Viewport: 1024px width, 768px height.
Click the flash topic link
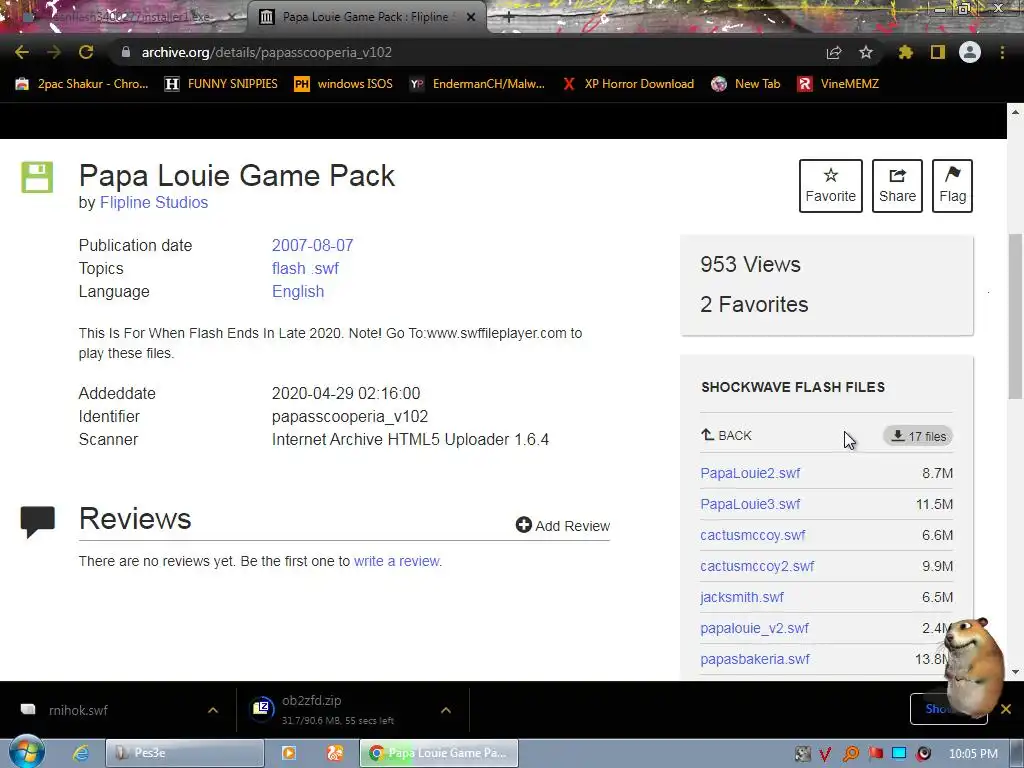point(289,268)
